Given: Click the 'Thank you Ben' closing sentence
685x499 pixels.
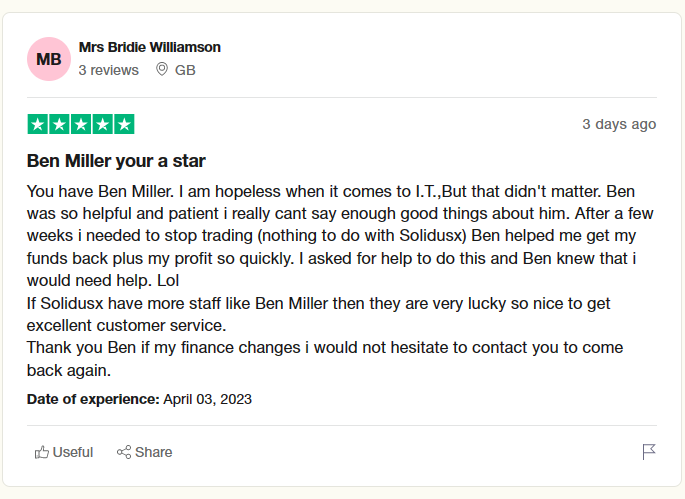Looking at the screenshot, I should pyautogui.click(x=325, y=359).
